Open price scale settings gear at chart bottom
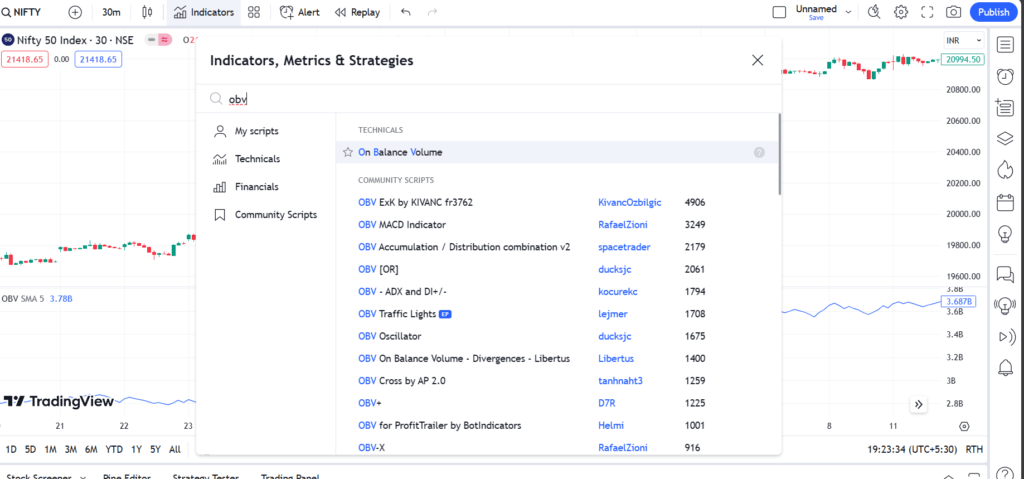The width and height of the screenshot is (1024, 479). click(x=964, y=427)
